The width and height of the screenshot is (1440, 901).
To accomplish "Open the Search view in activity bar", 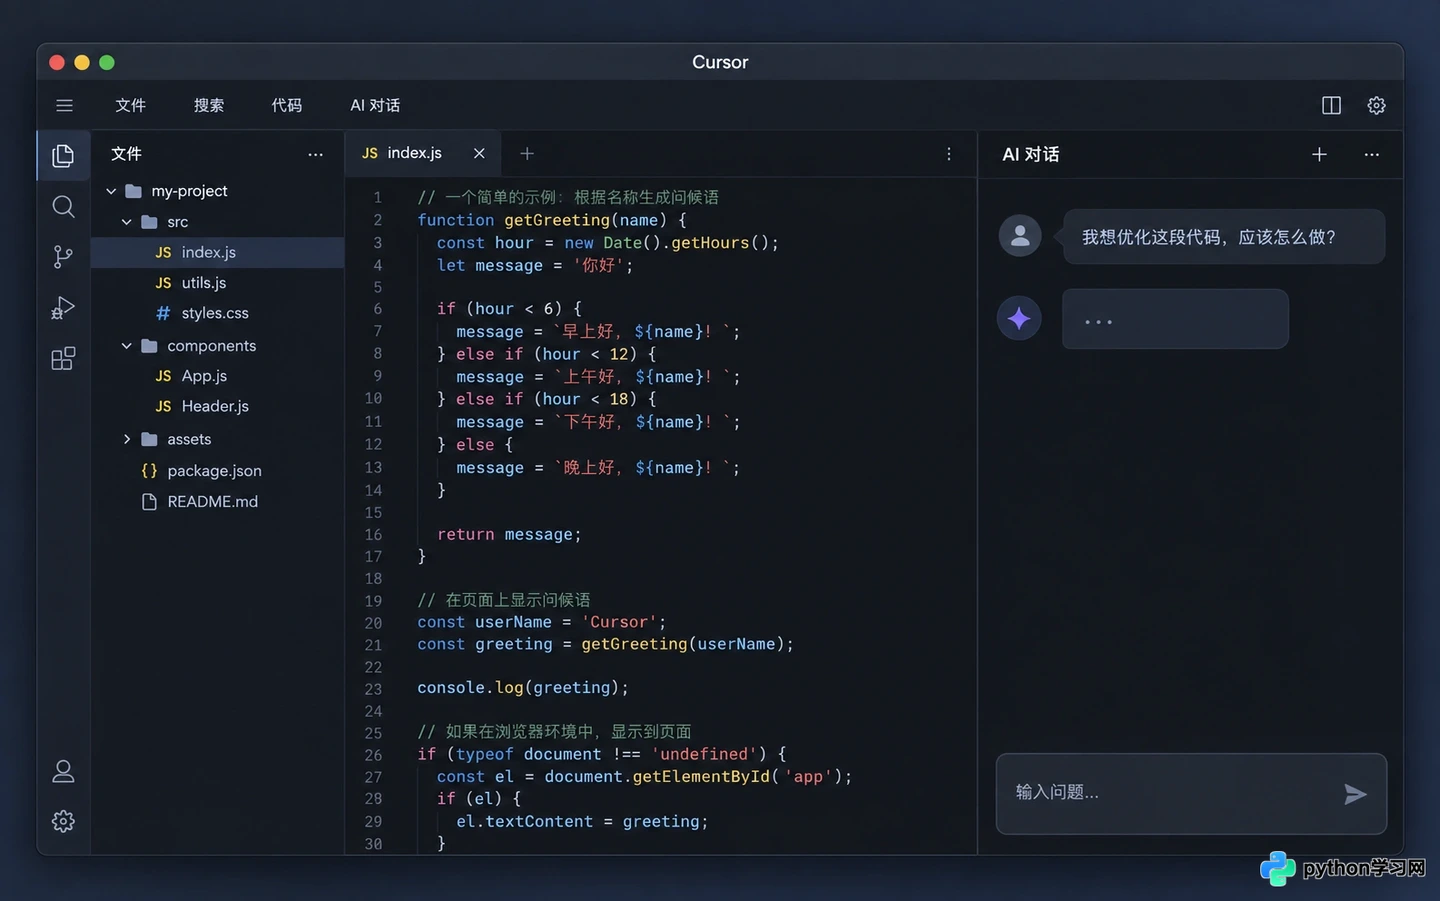I will click(63, 206).
